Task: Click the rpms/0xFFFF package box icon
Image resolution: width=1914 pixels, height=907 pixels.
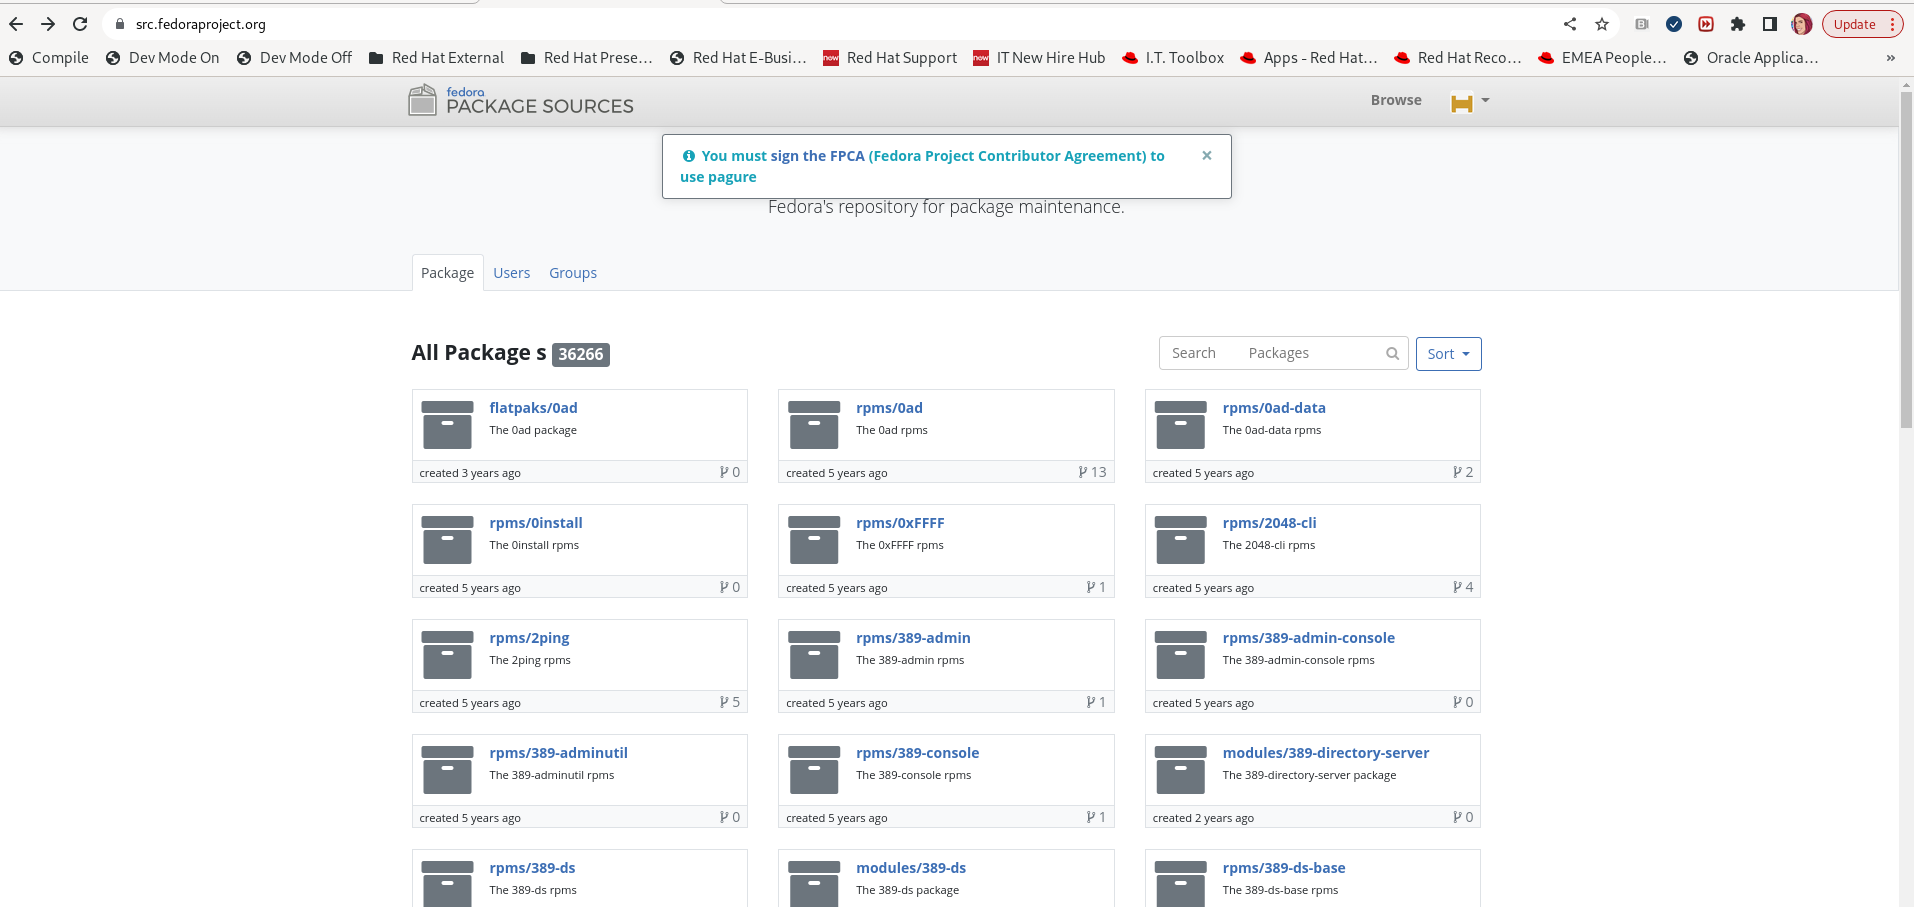Action: (814, 540)
